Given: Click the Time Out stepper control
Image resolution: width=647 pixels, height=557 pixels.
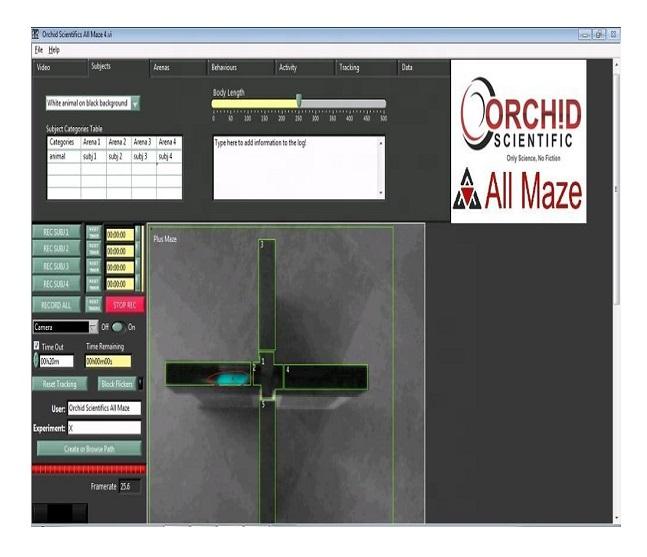Looking at the screenshot, I should point(36,360).
